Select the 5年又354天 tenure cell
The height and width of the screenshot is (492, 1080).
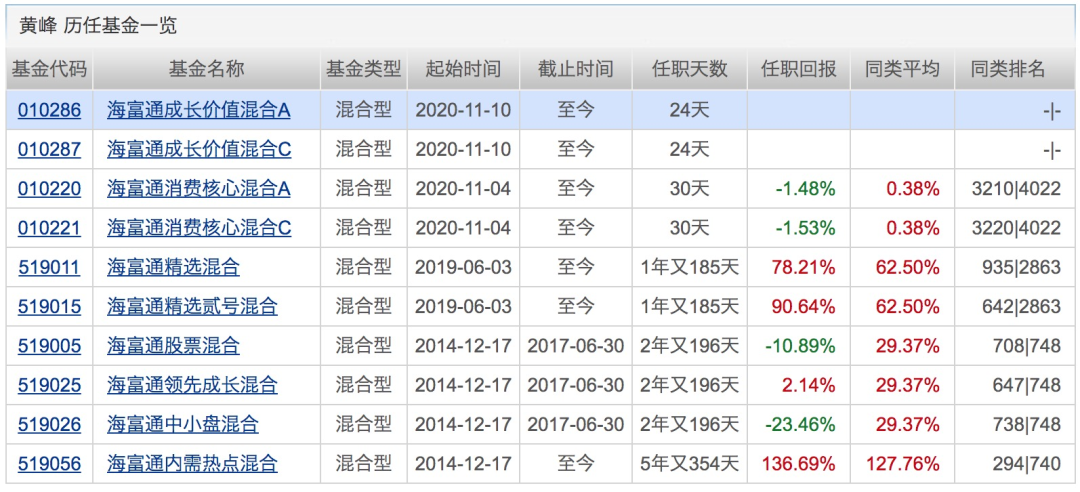[689, 464]
